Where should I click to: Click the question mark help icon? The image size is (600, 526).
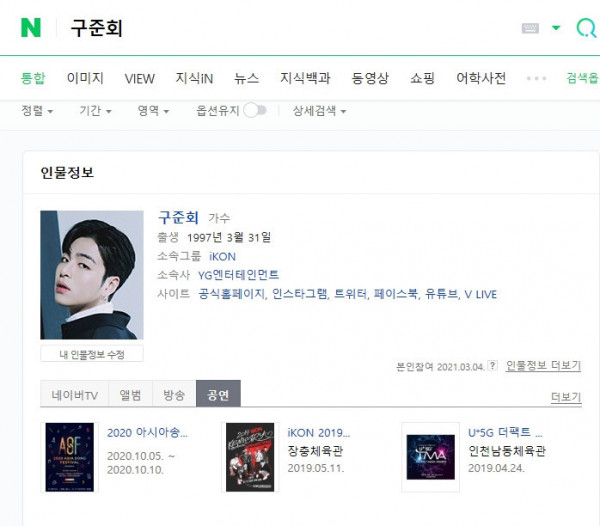pos(493,365)
